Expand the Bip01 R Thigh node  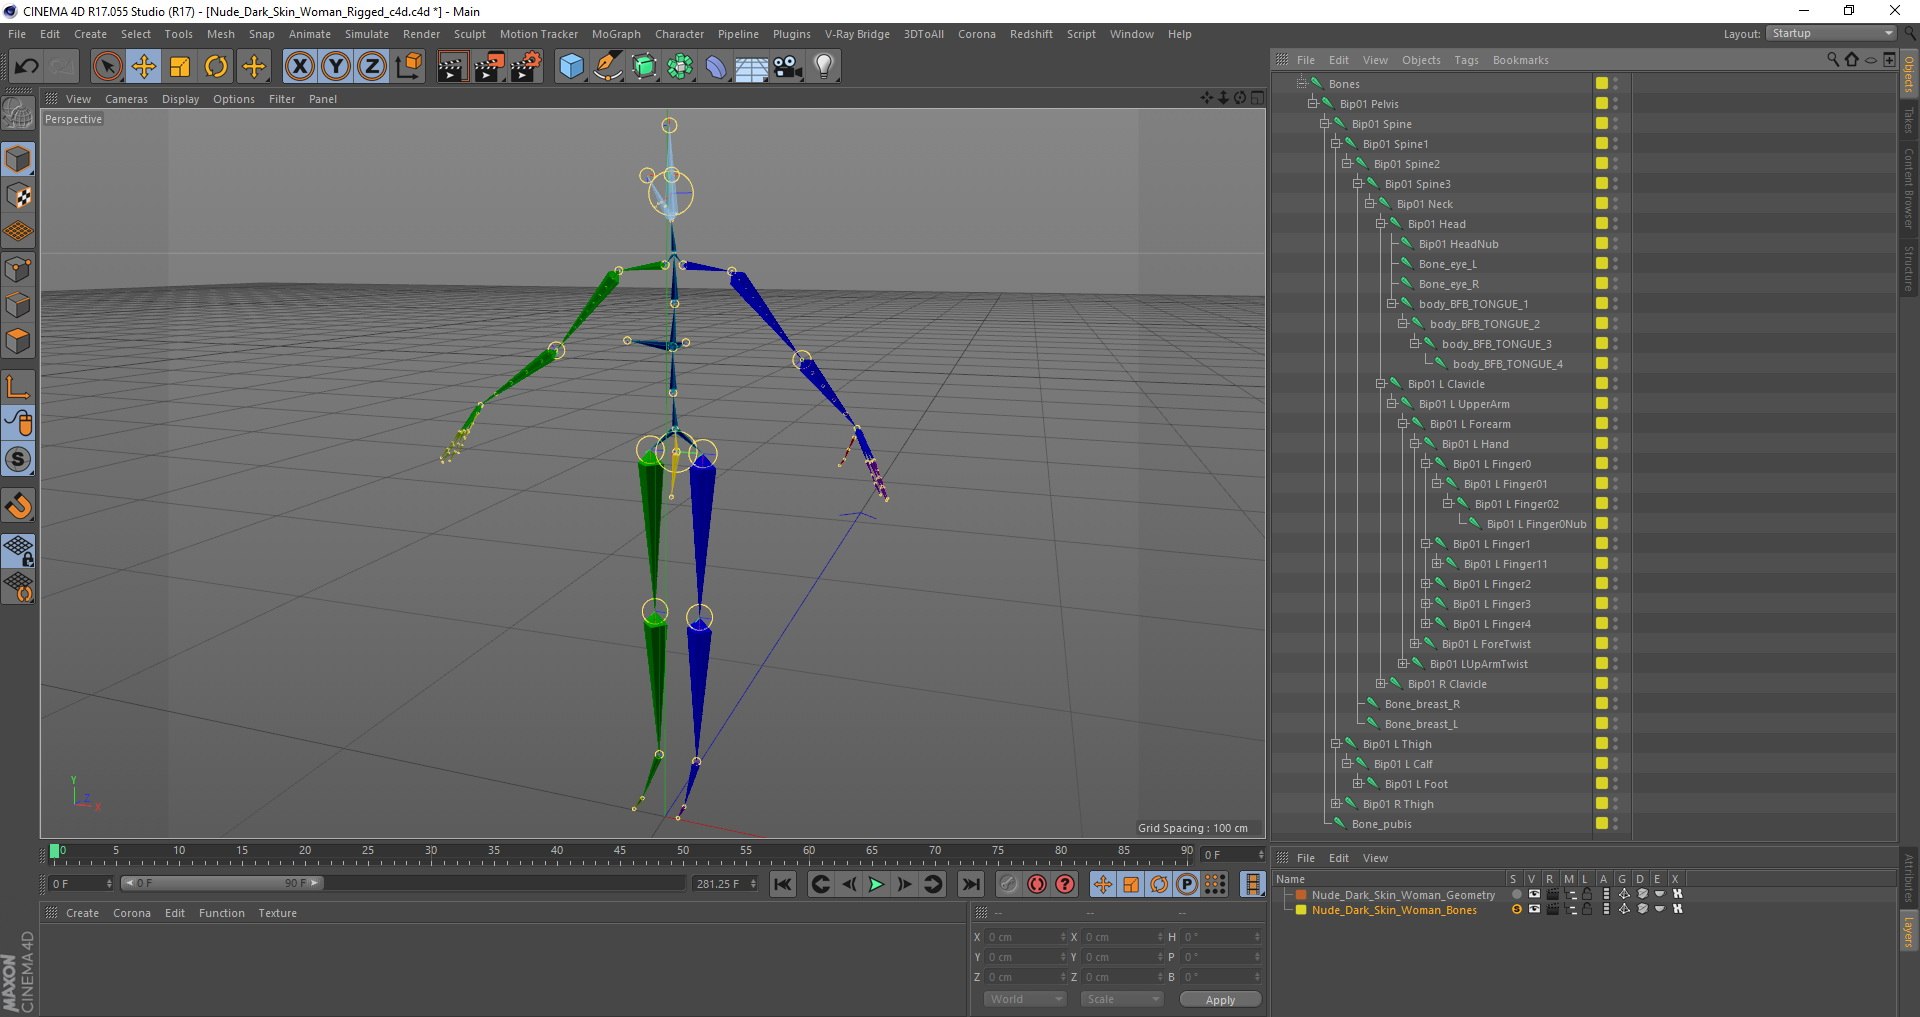[x=1336, y=804]
